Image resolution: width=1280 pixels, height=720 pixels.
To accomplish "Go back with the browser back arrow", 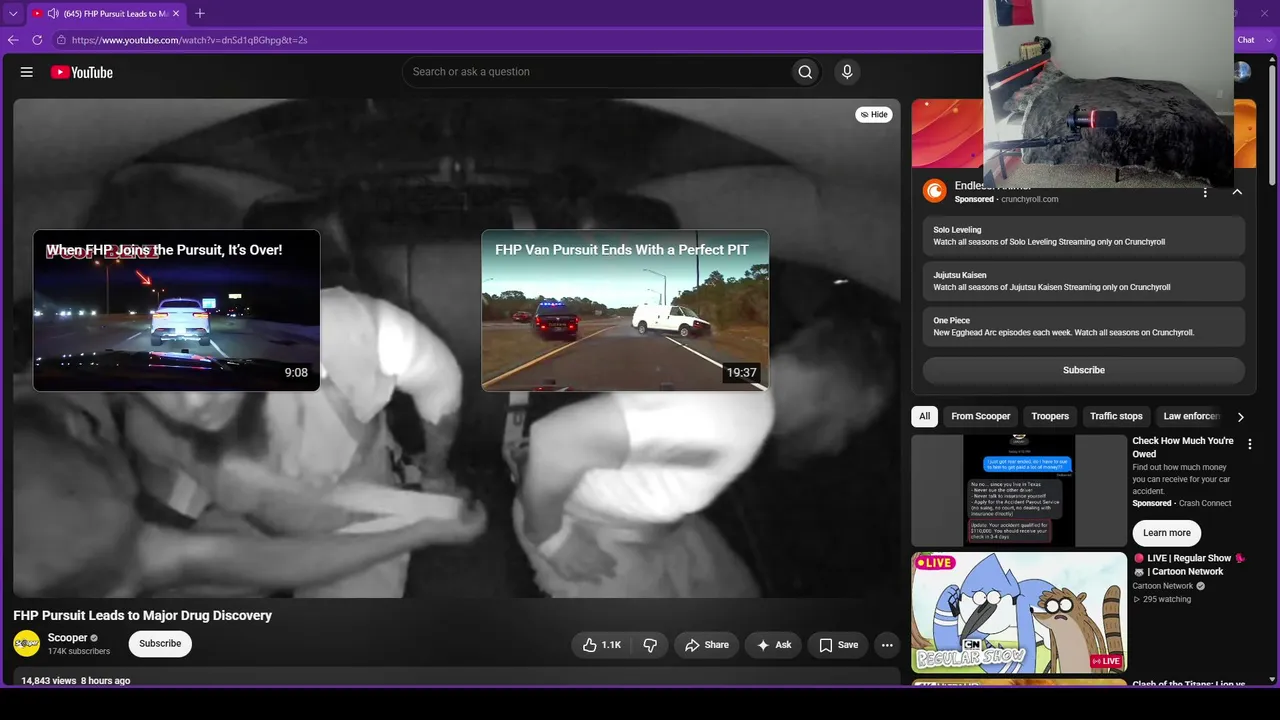I will click(13, 40).
